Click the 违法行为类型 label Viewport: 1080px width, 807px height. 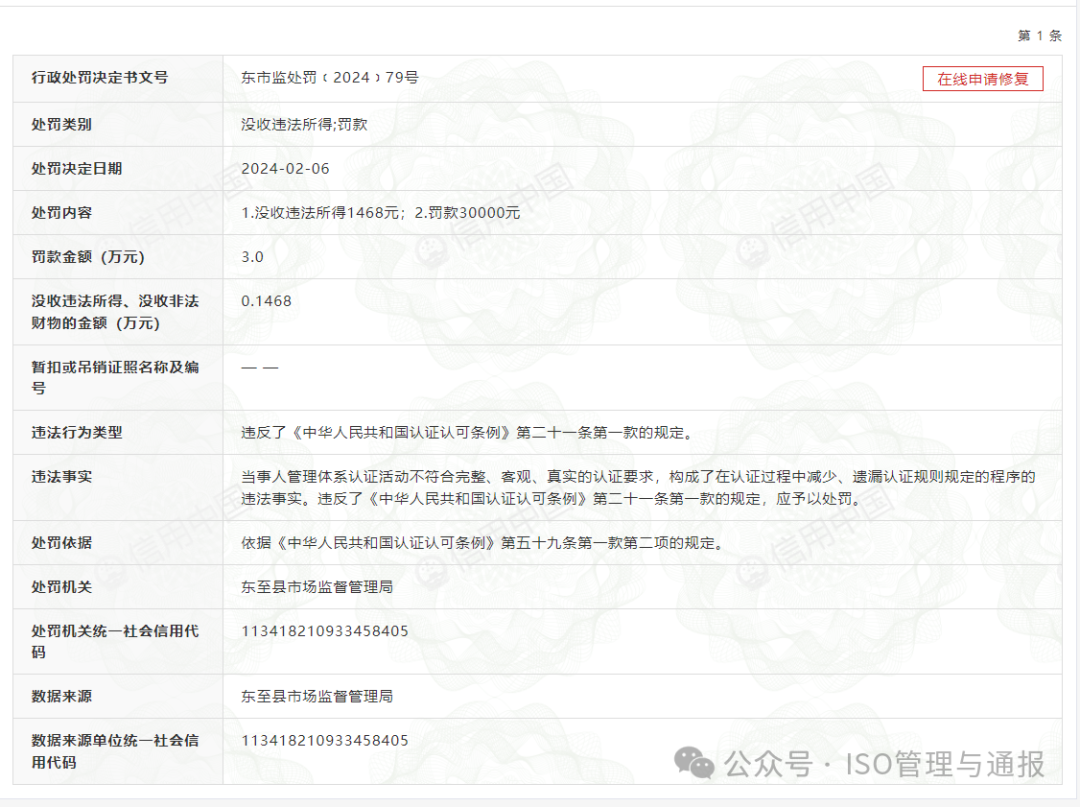pos(76,432)
